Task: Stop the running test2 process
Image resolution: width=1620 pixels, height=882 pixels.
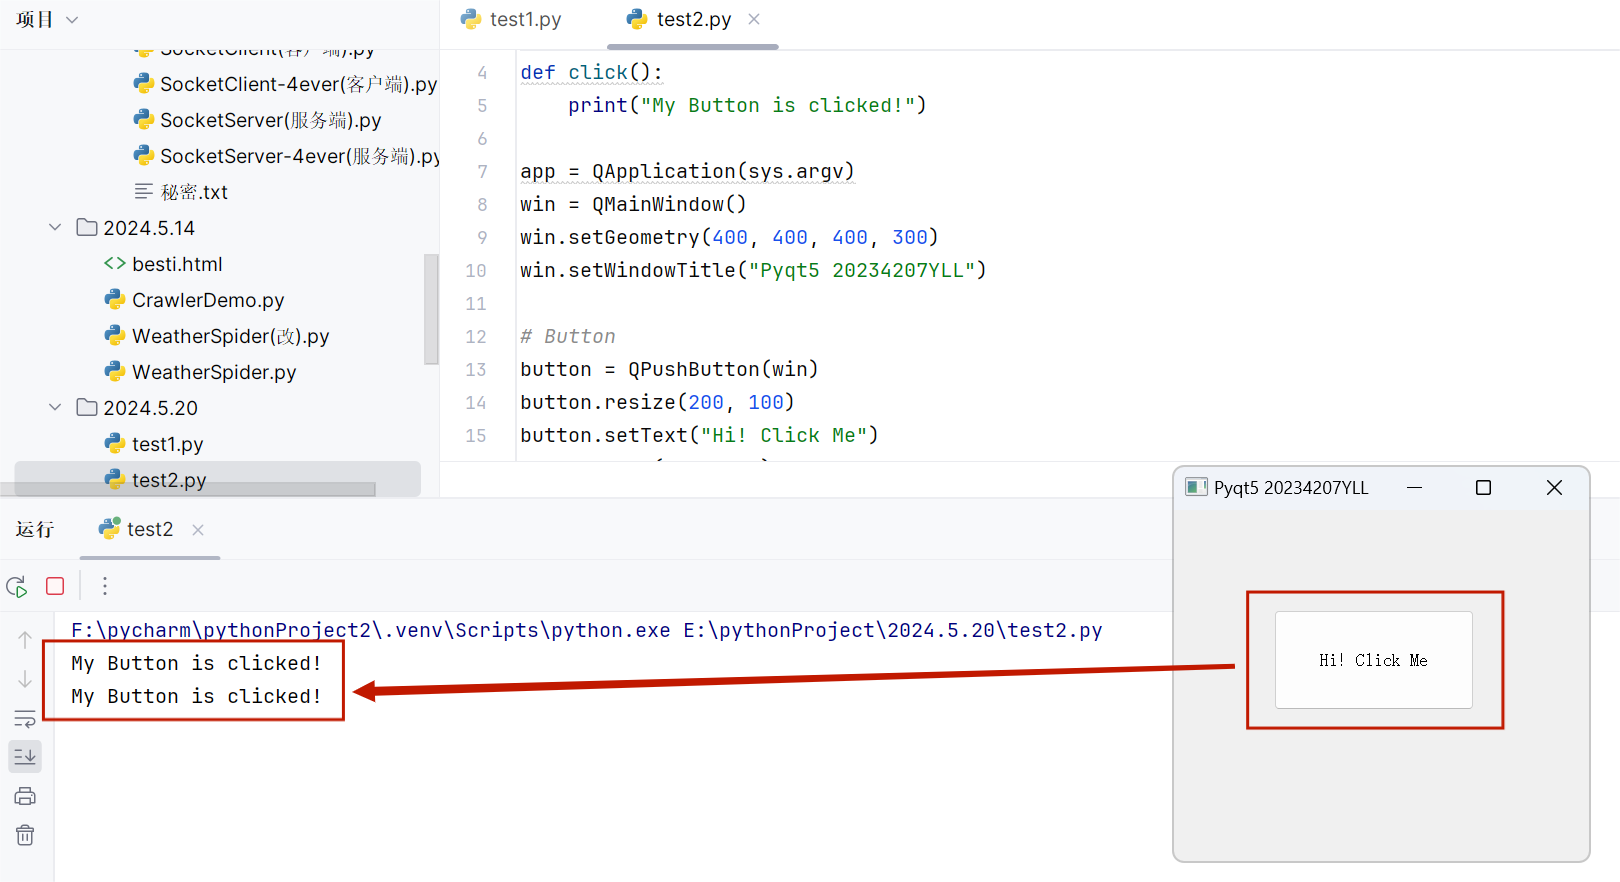Action: (x=55, y=586)
